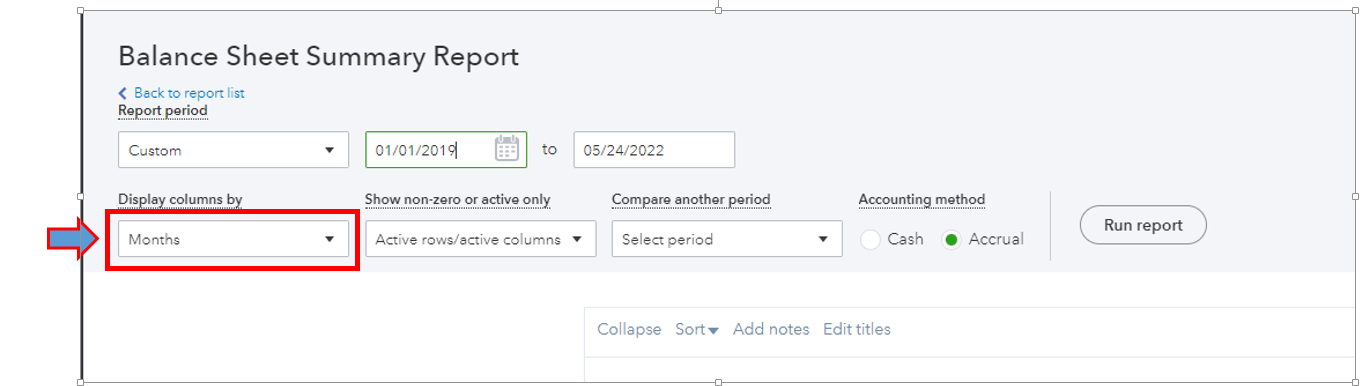
Task: Click the Compare another period label
Action: (x=691, y=199)
